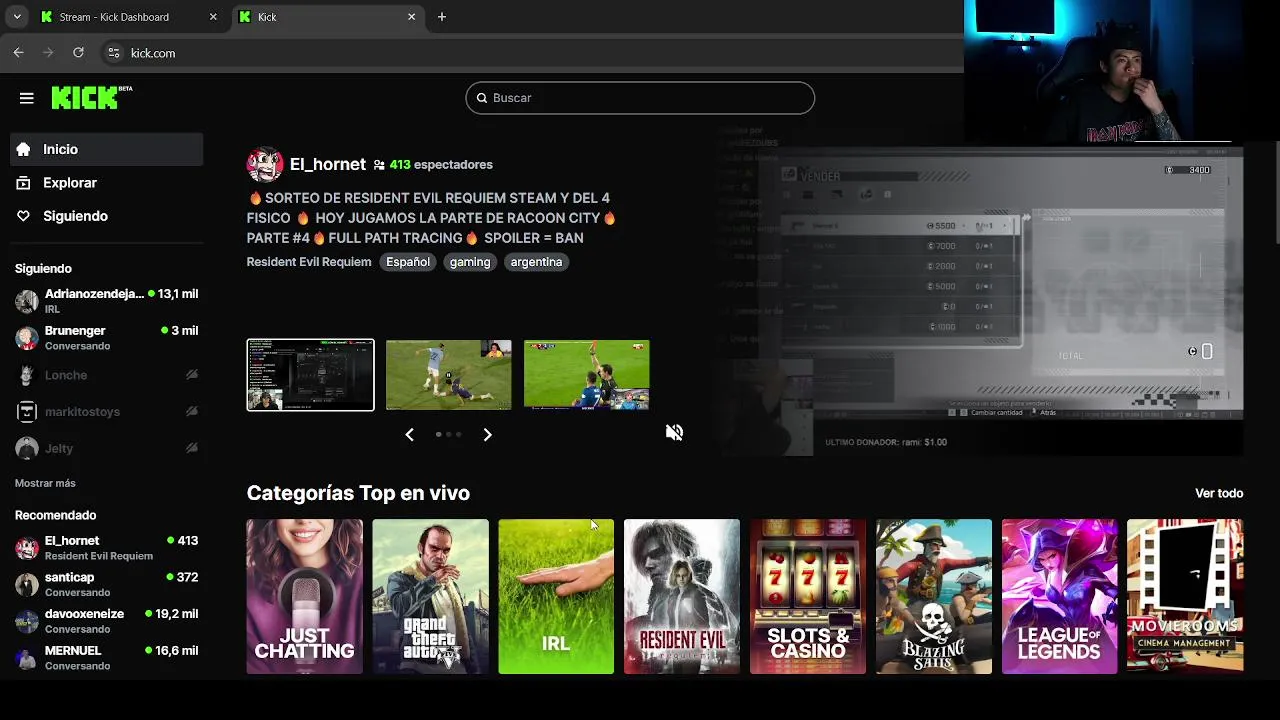Select second featured thumbnail with soccer tackle
The height and width of the screenshot is (720, 1280).
448,375
